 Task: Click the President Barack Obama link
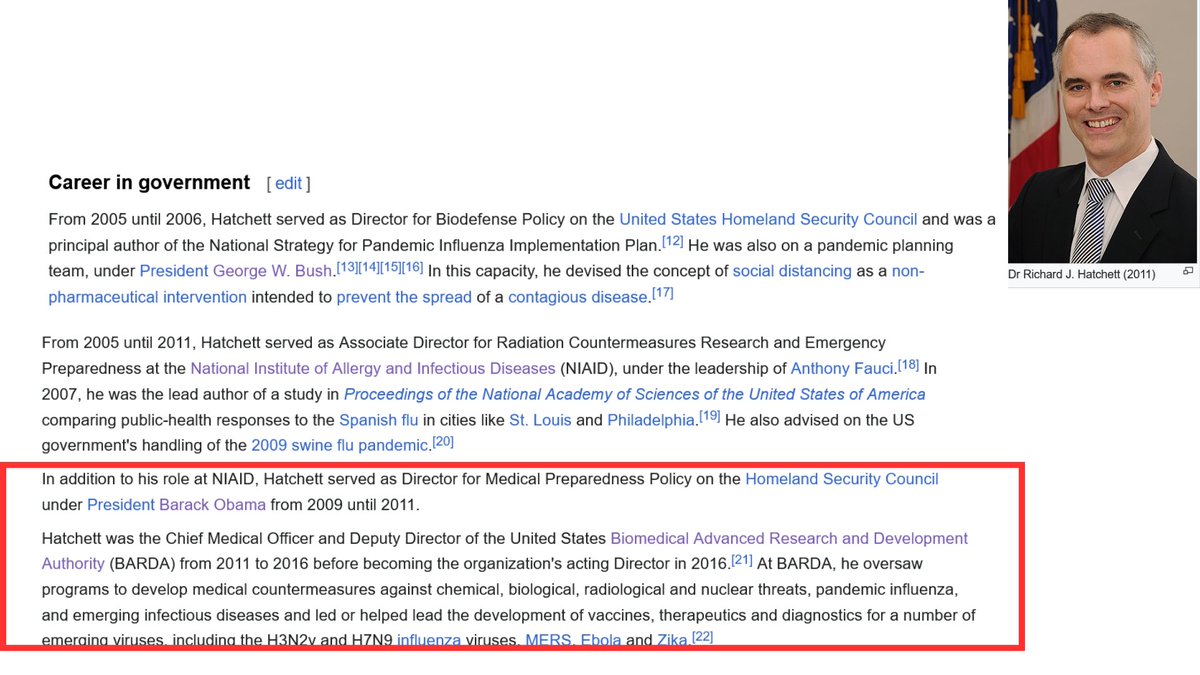click(x=176, y=505)
